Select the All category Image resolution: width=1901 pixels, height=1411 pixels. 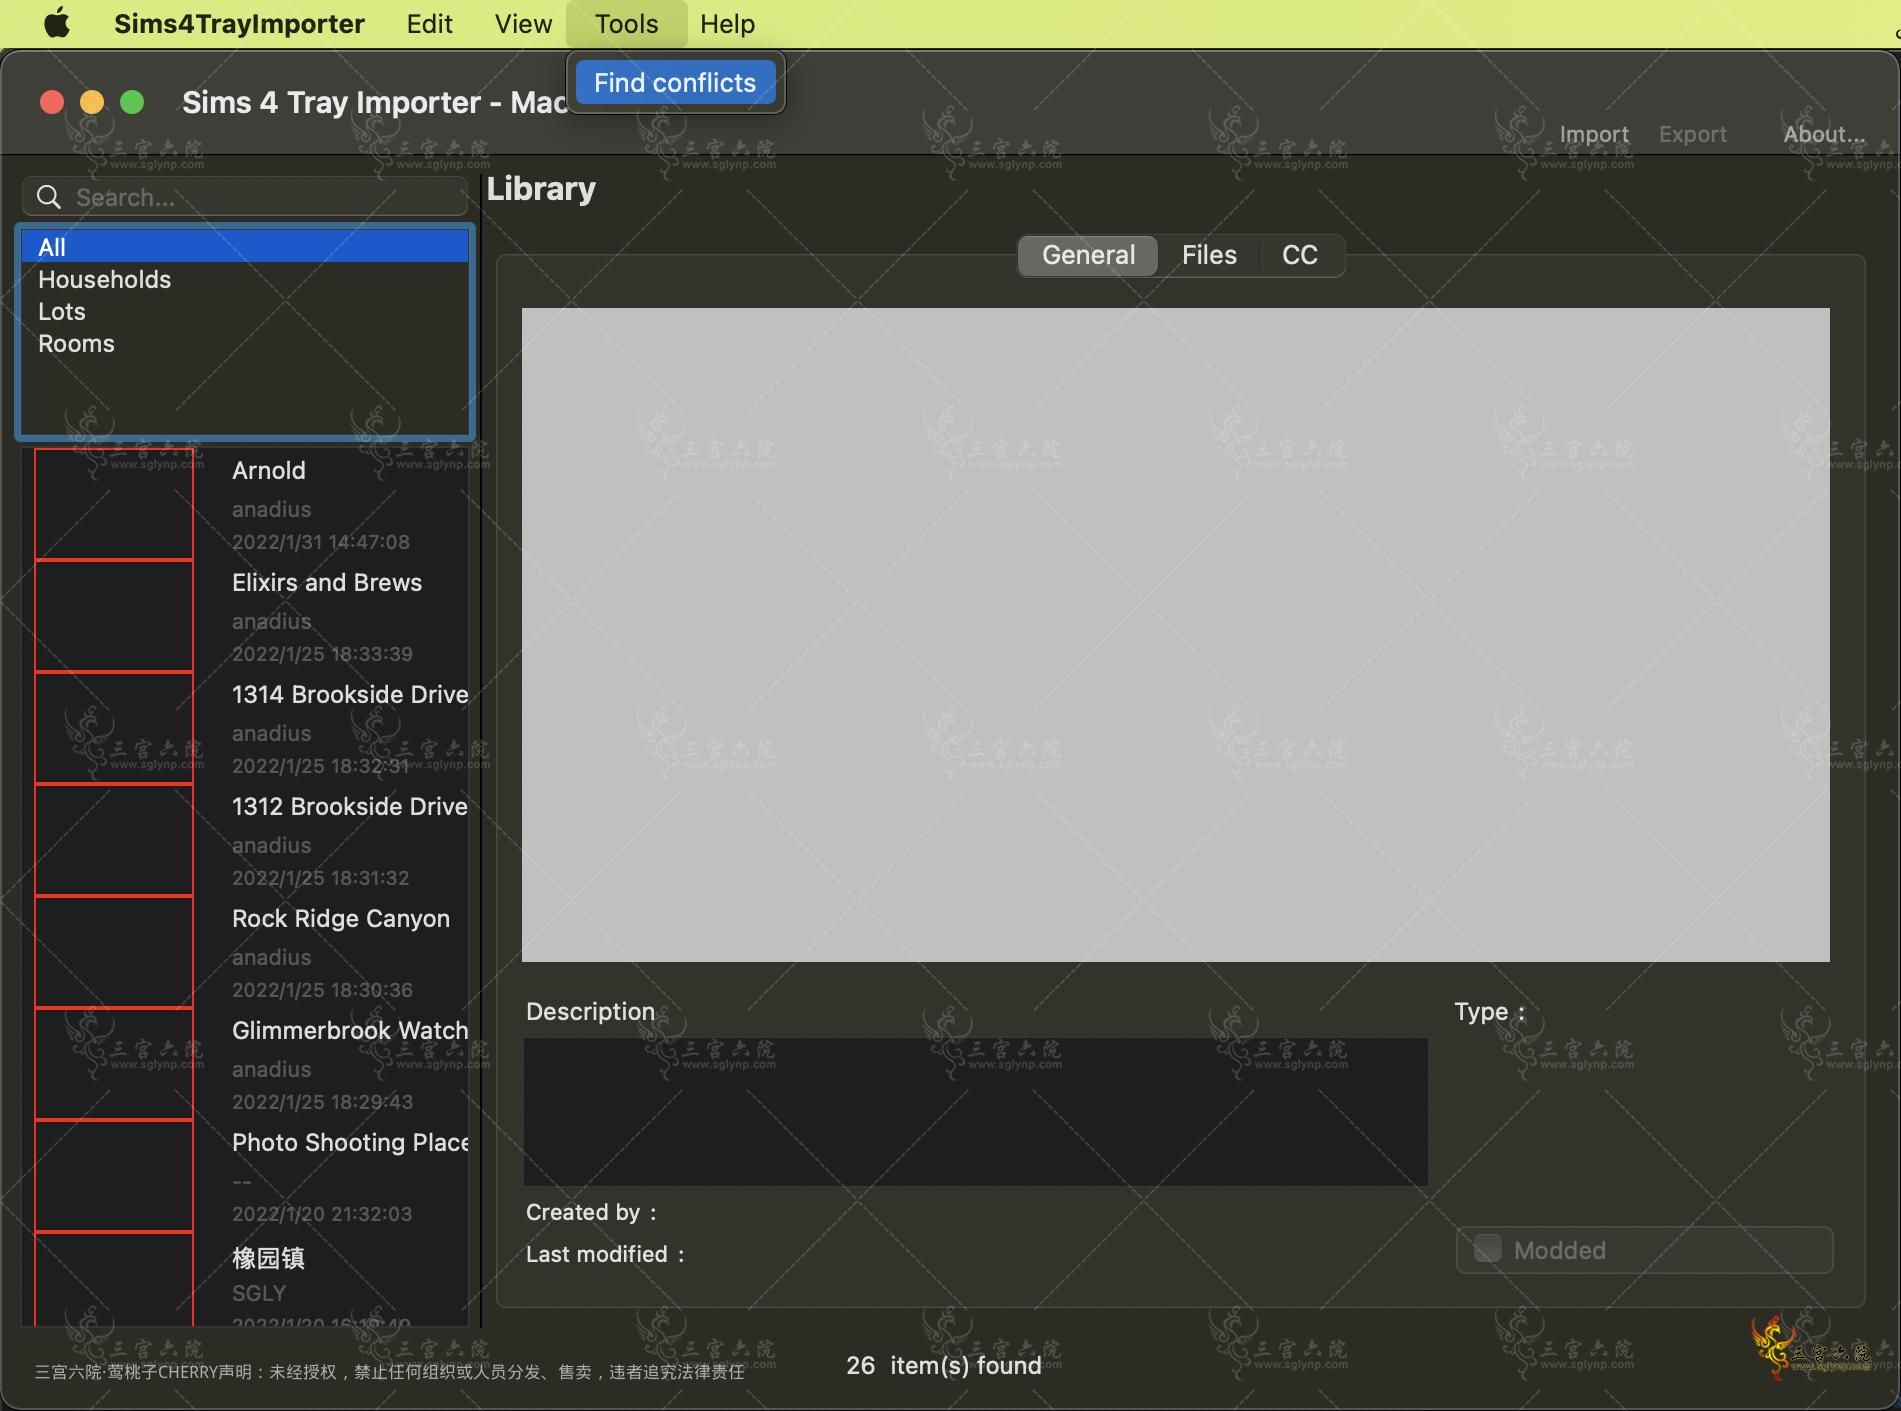(x=245, y=247)
